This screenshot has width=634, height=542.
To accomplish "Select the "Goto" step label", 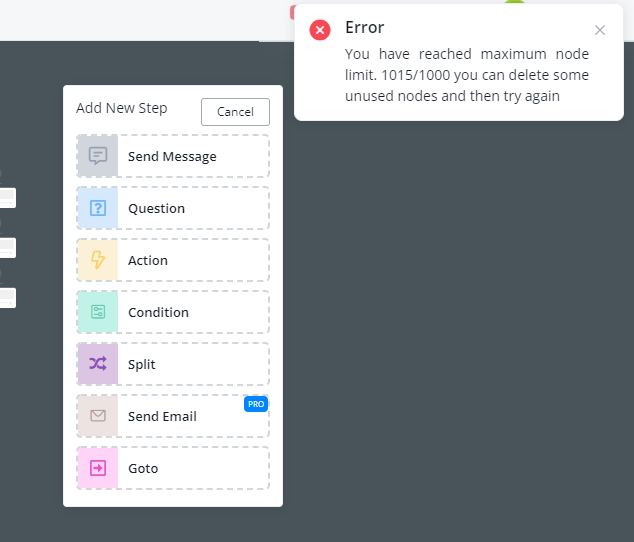I will pyautogui.click(x=143, y=469).
